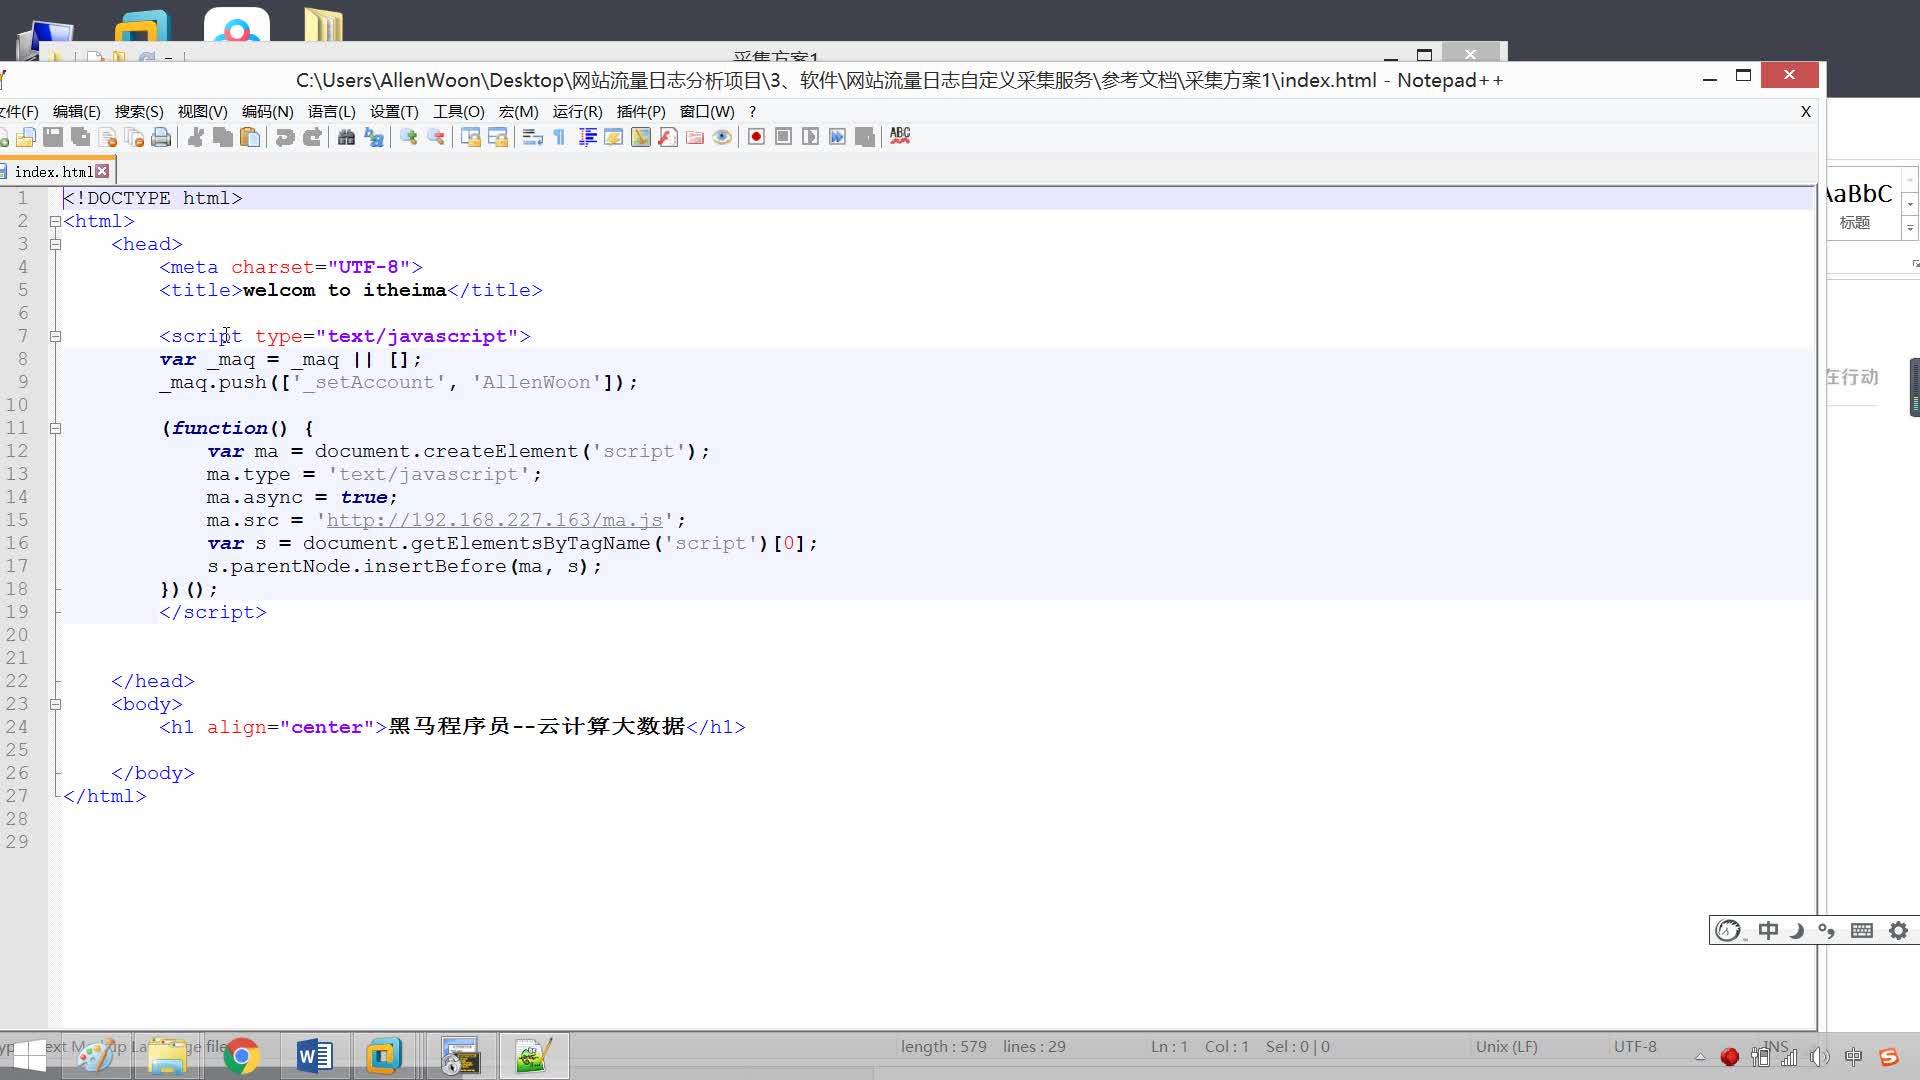Close the index.html tab
Image resolution: width=1920 pixels, height=1080 pixels.
(102, 171)
